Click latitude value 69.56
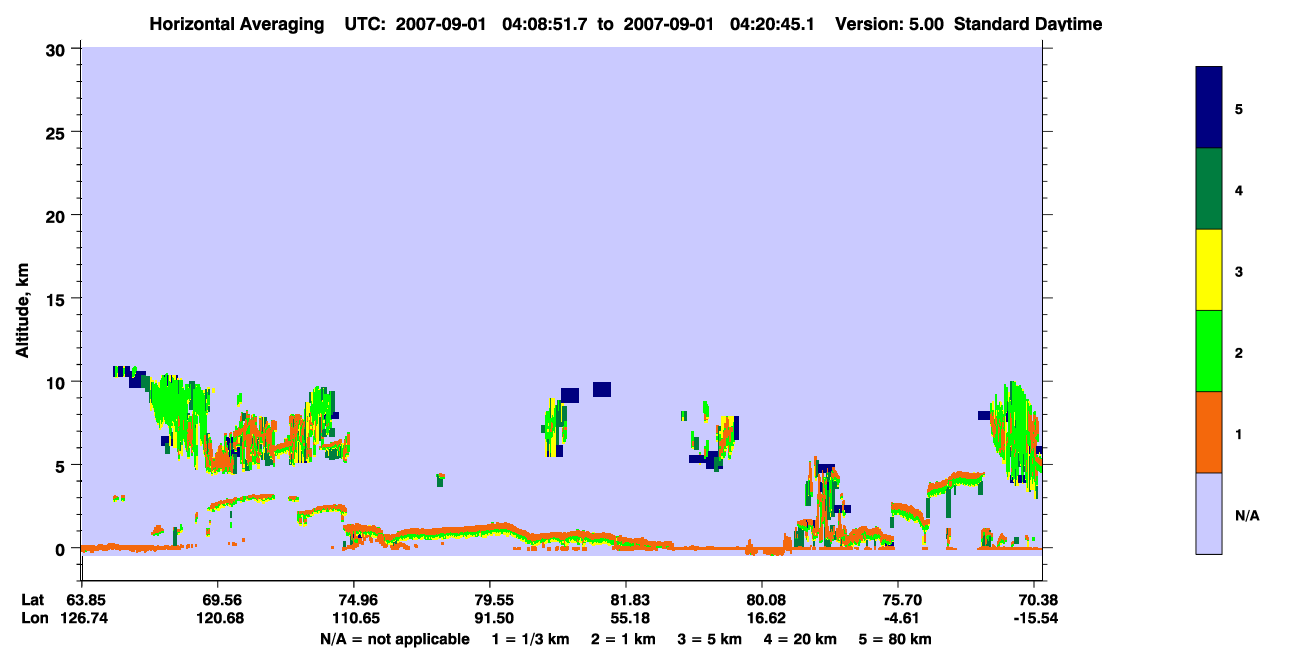Screen dimensions: 1300x667 click(218, 600)
